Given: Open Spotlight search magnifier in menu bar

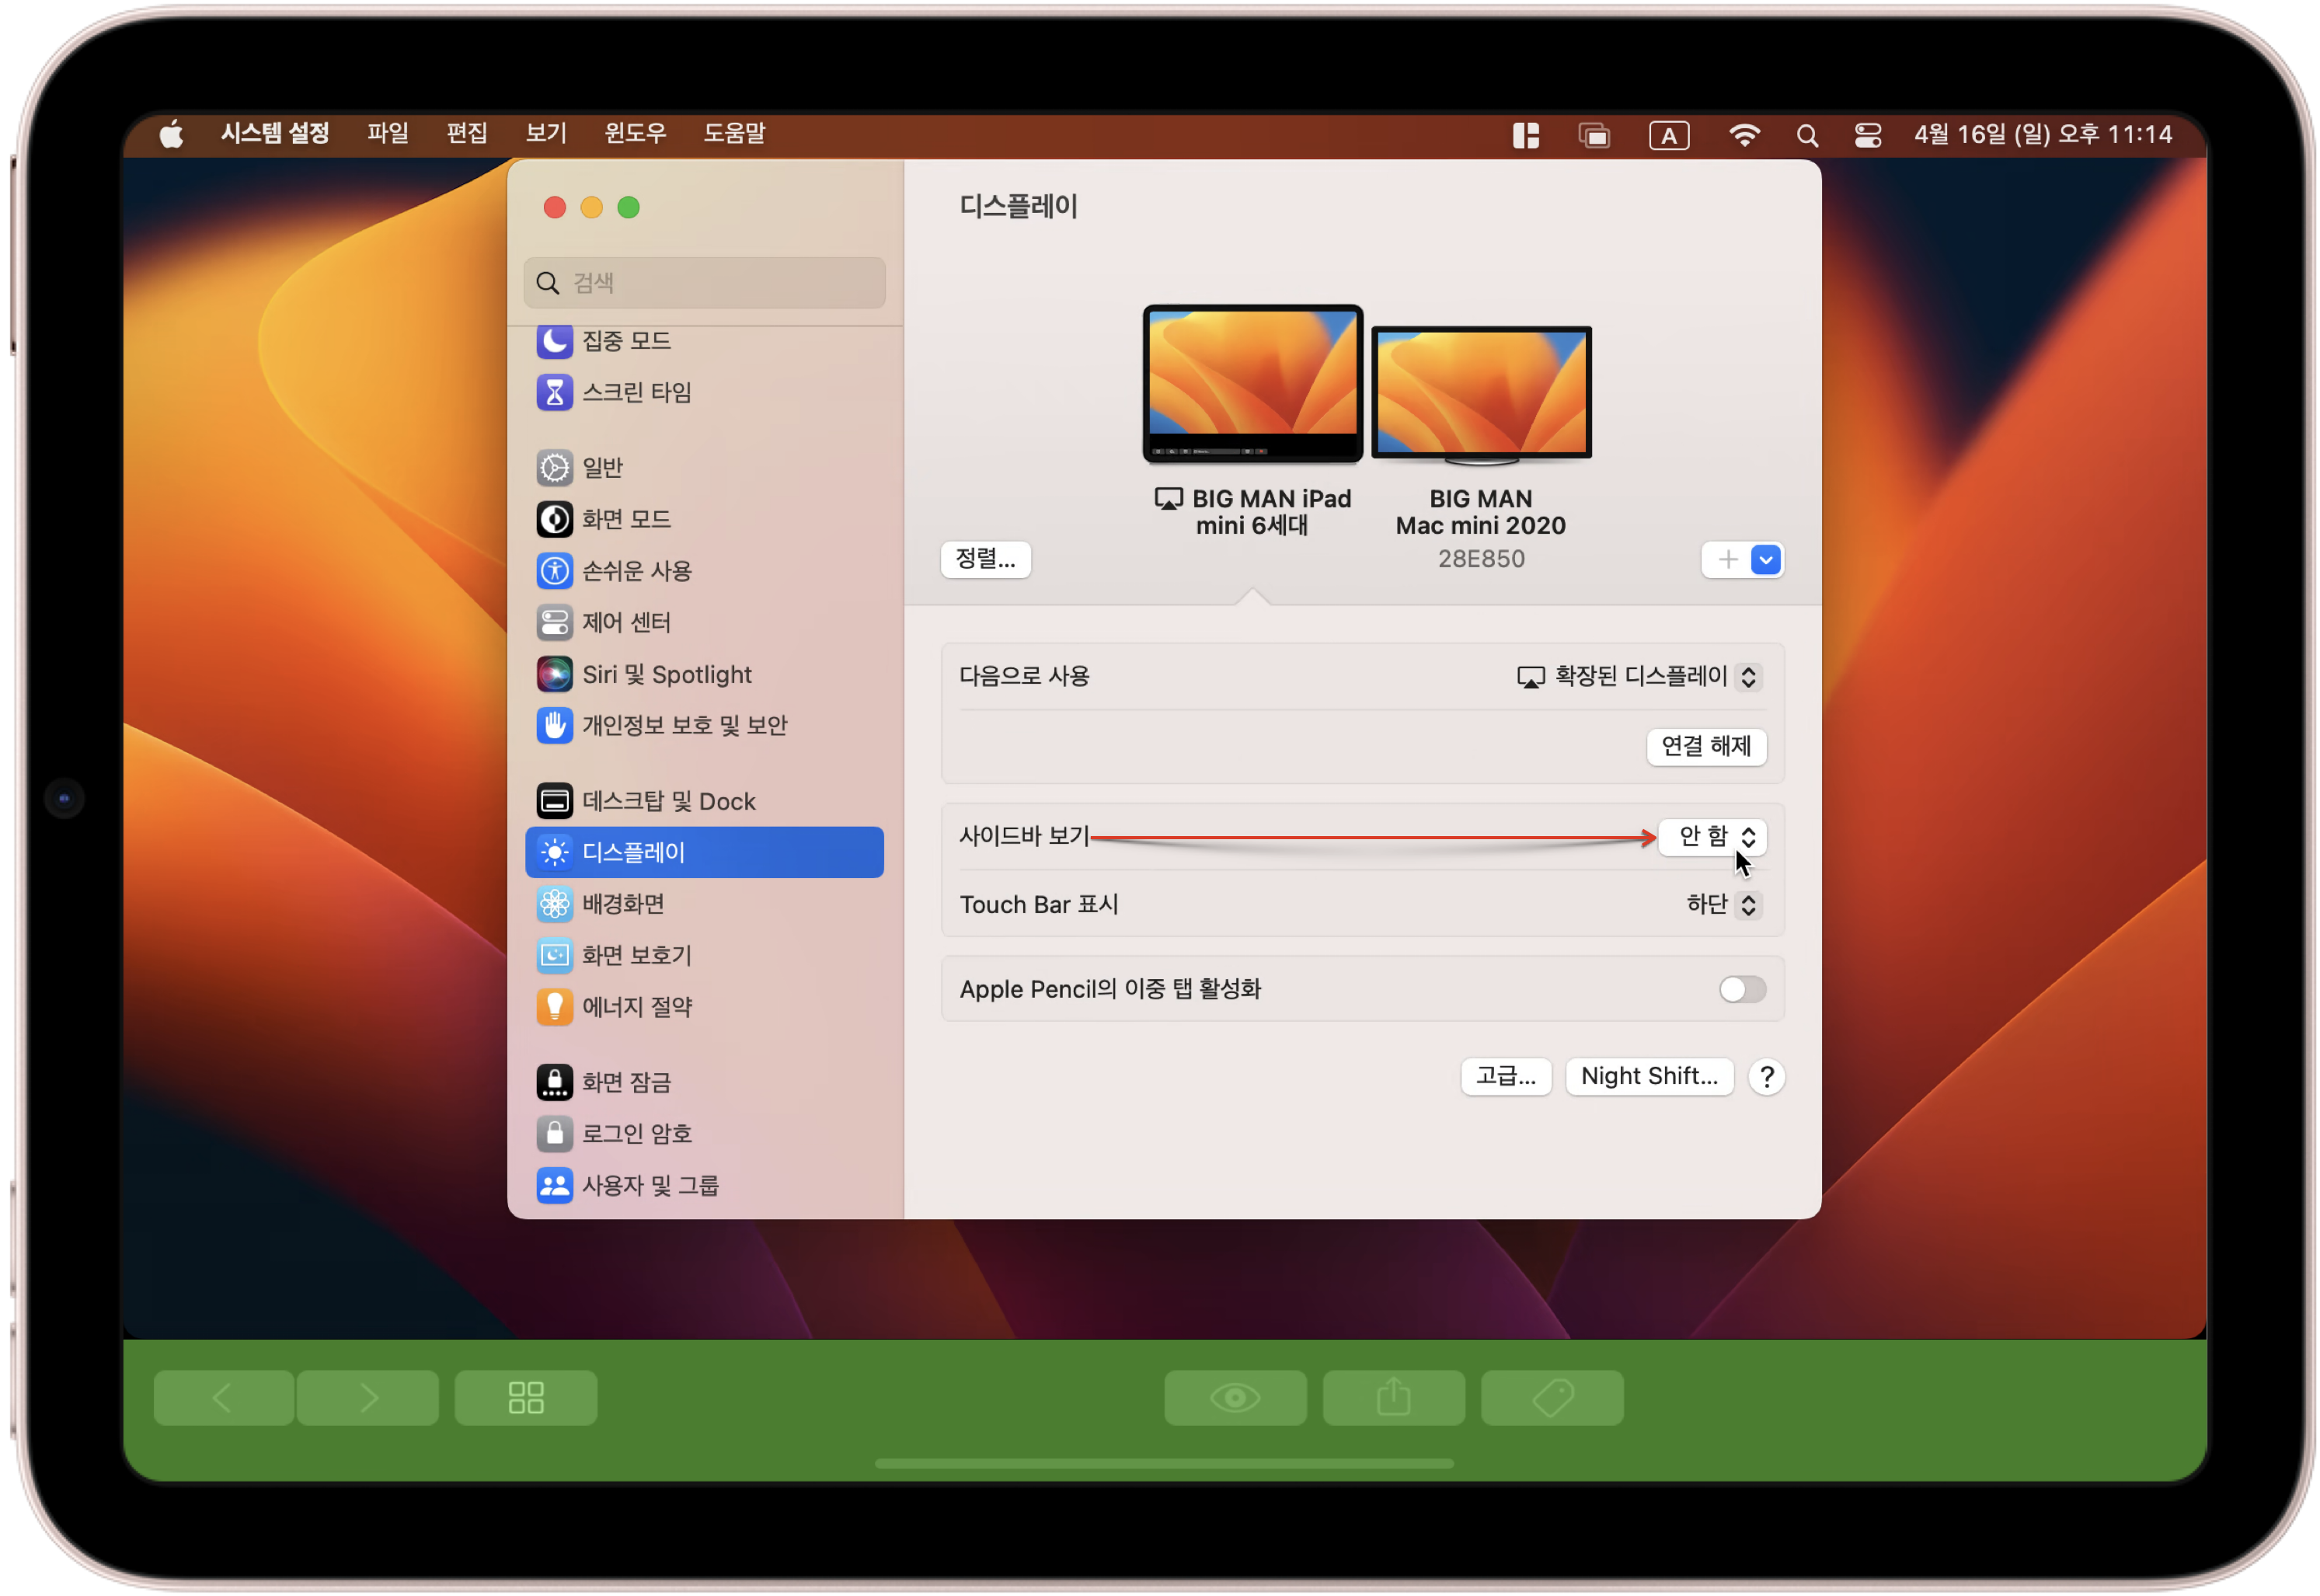Looking at the screenshot, I should pos(1806,135).
